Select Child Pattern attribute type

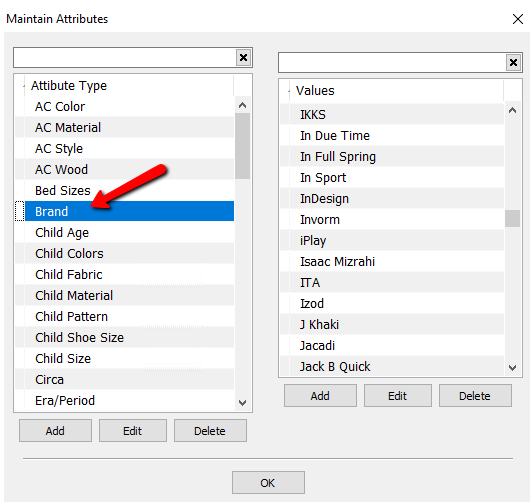click(x=124, y=316)
